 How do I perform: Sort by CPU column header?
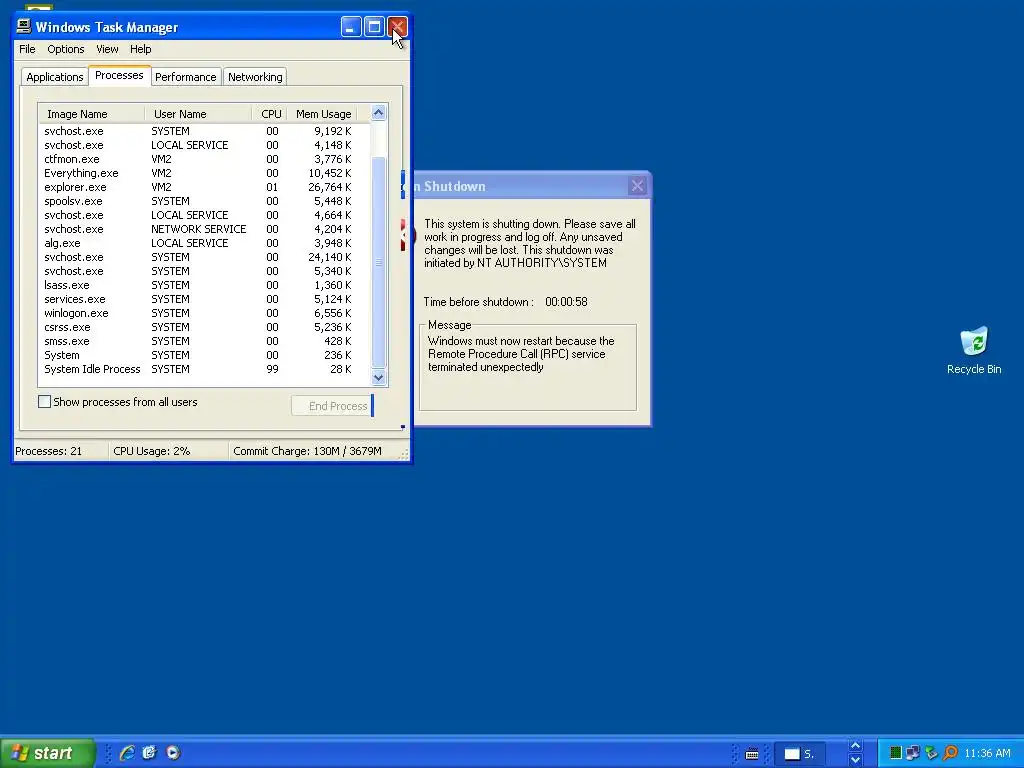tap(270, 114)
